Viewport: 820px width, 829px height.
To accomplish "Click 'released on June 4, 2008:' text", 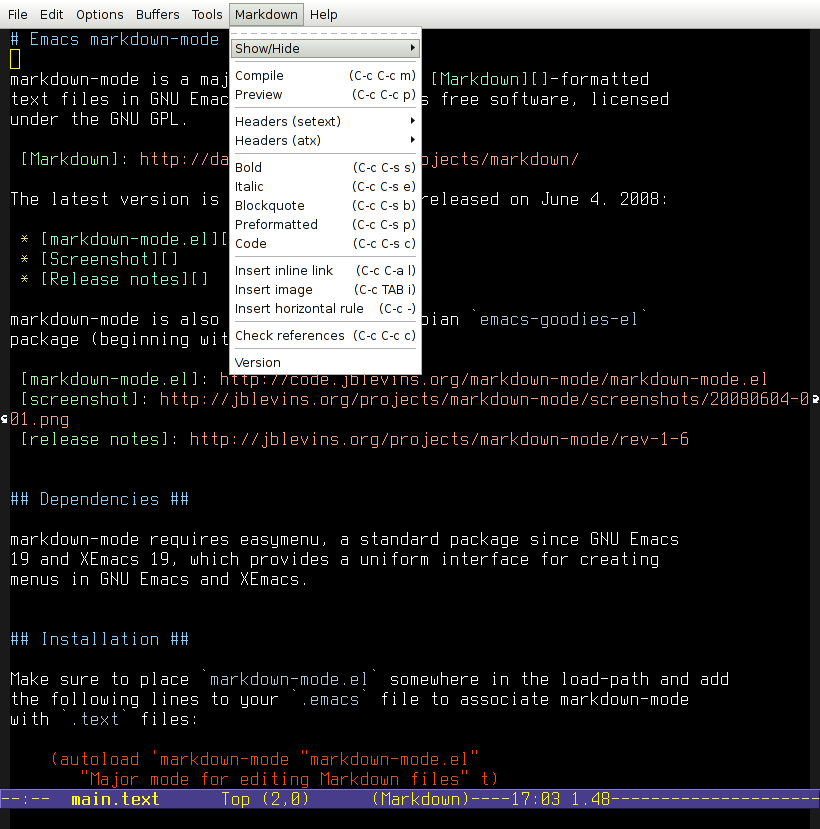I will click(x=544, y=199).
